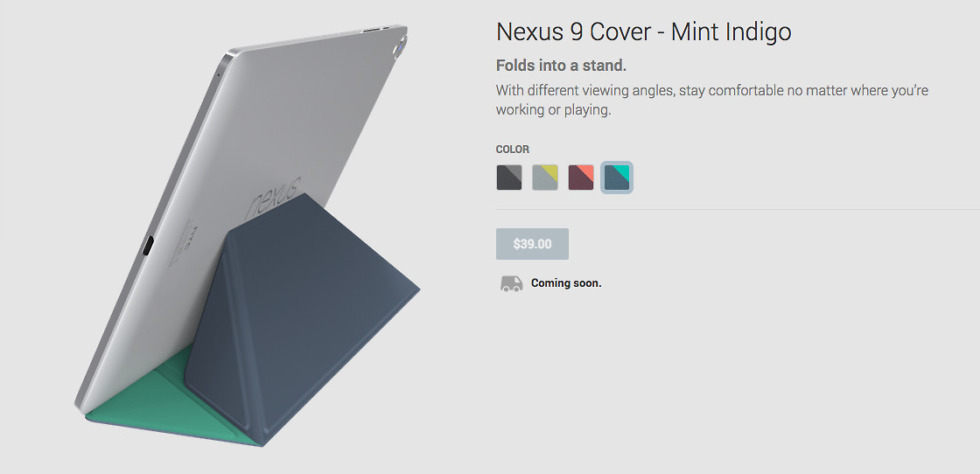This screenshot has width=980, height=474.
Task: Click the HTC logo on the tablet
Action: pos(188,240)
